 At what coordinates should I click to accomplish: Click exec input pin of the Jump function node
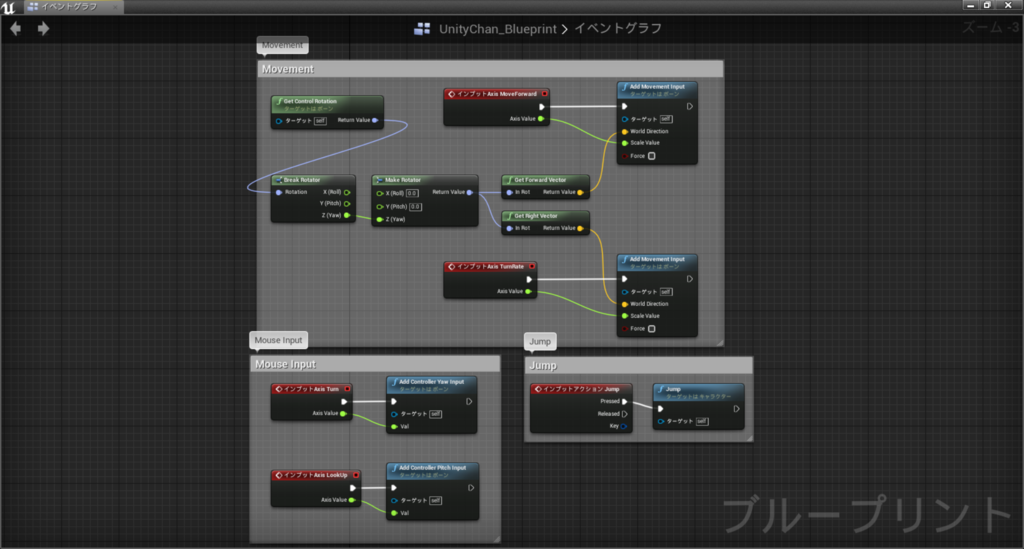[x=660, y=409]
